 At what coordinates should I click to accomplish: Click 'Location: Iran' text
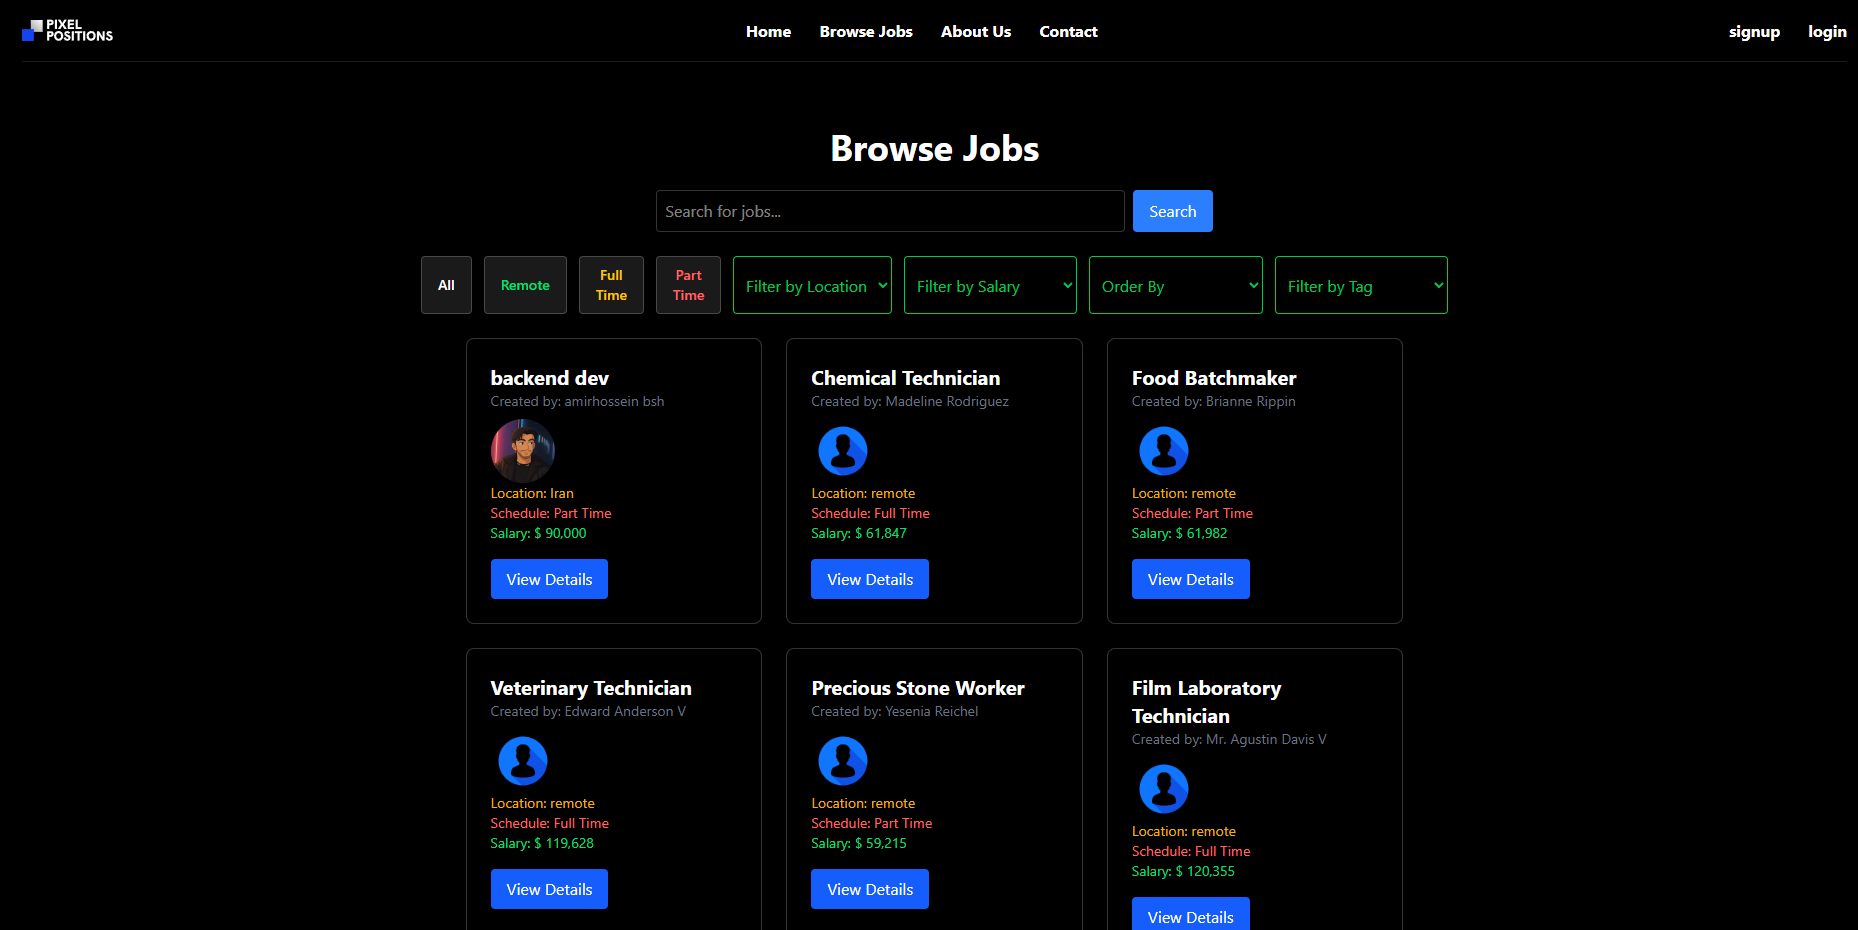point(532,493)
